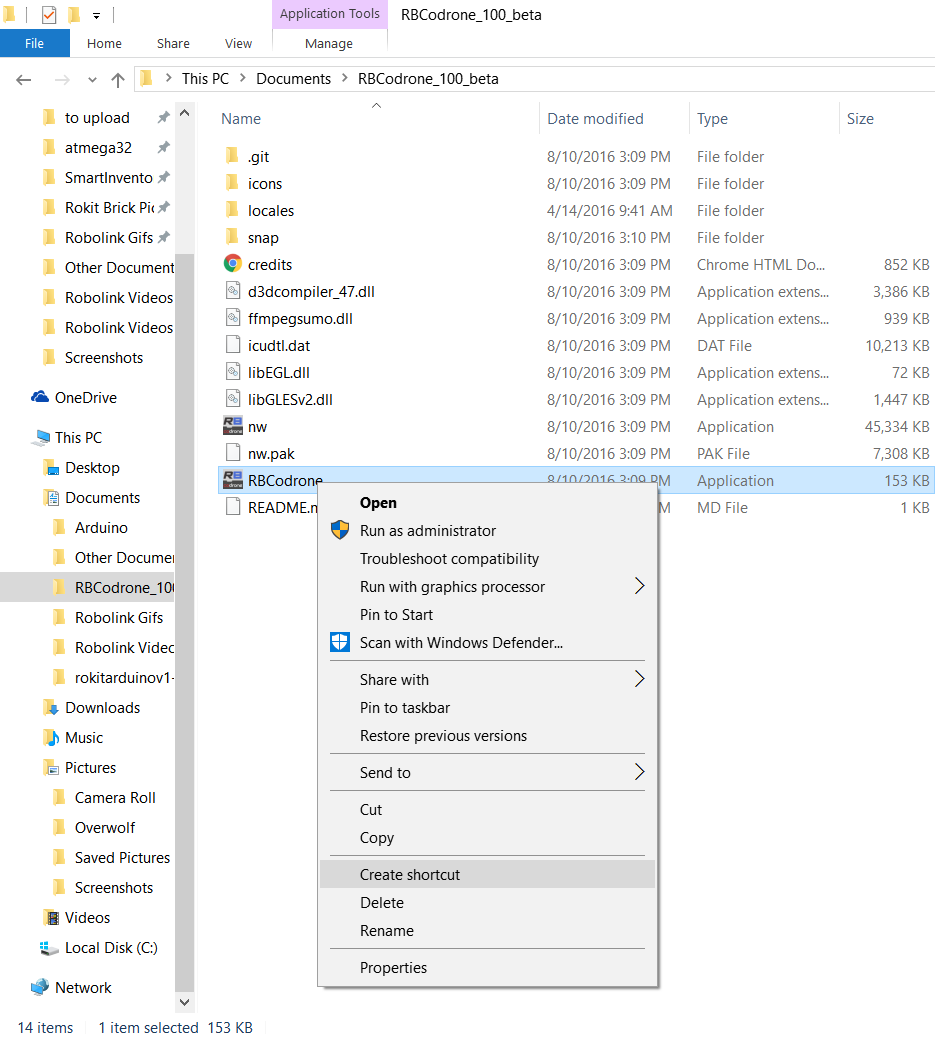Choose Create shortcut from the context menu
The image size is (935, 1038).
click(487, 874)
